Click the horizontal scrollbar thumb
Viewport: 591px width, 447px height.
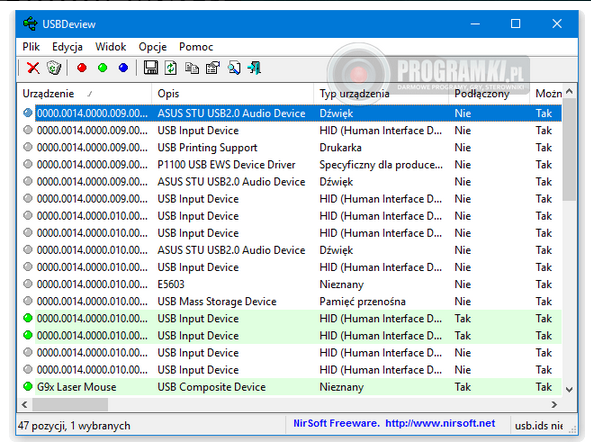(70, 404)
